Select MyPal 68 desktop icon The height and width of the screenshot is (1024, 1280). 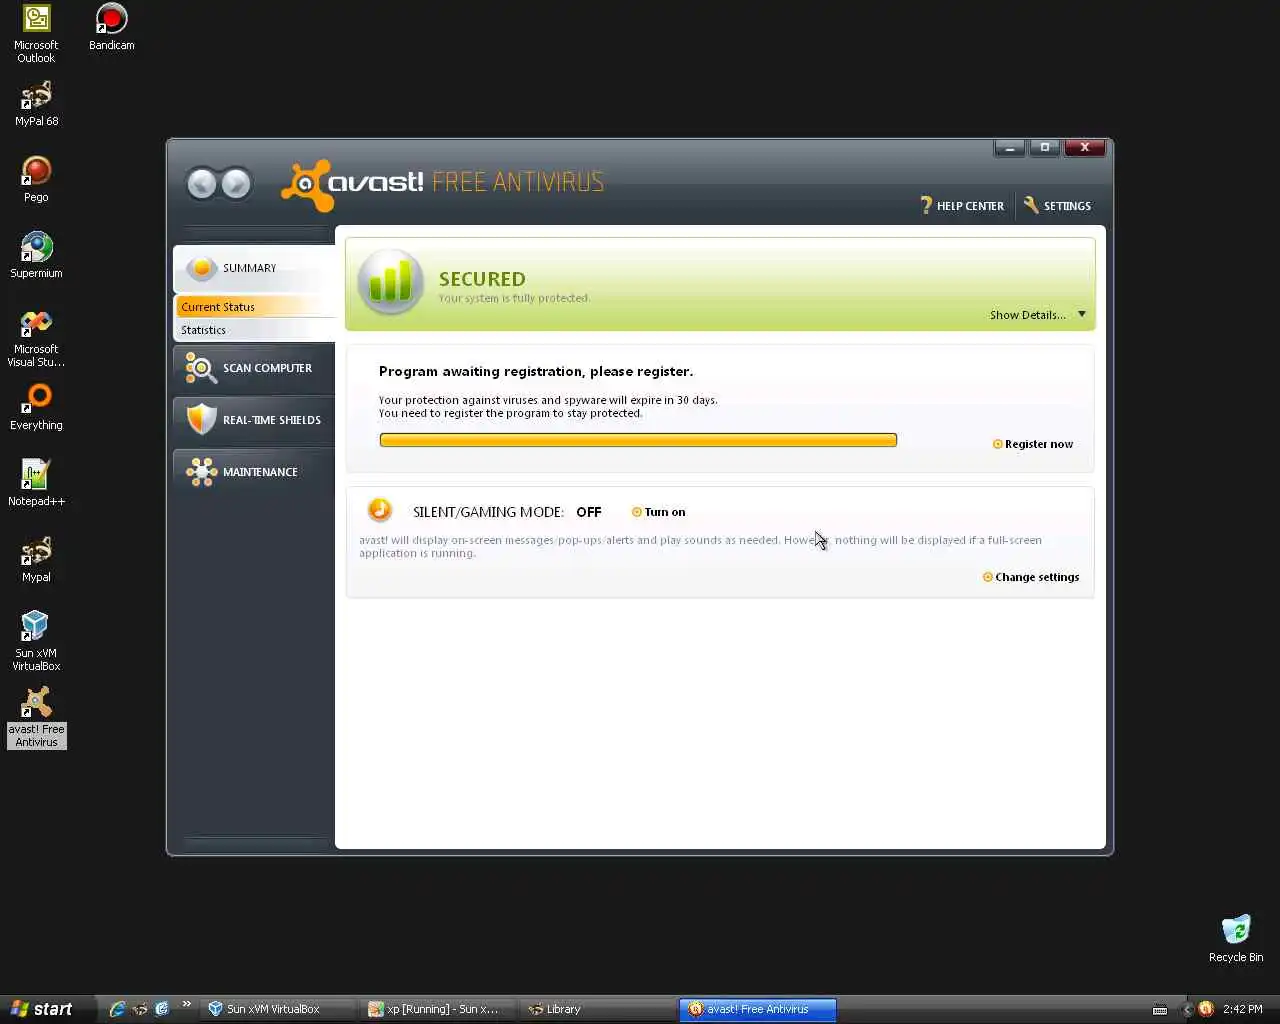pyautogui.click(x=36, y=104)
